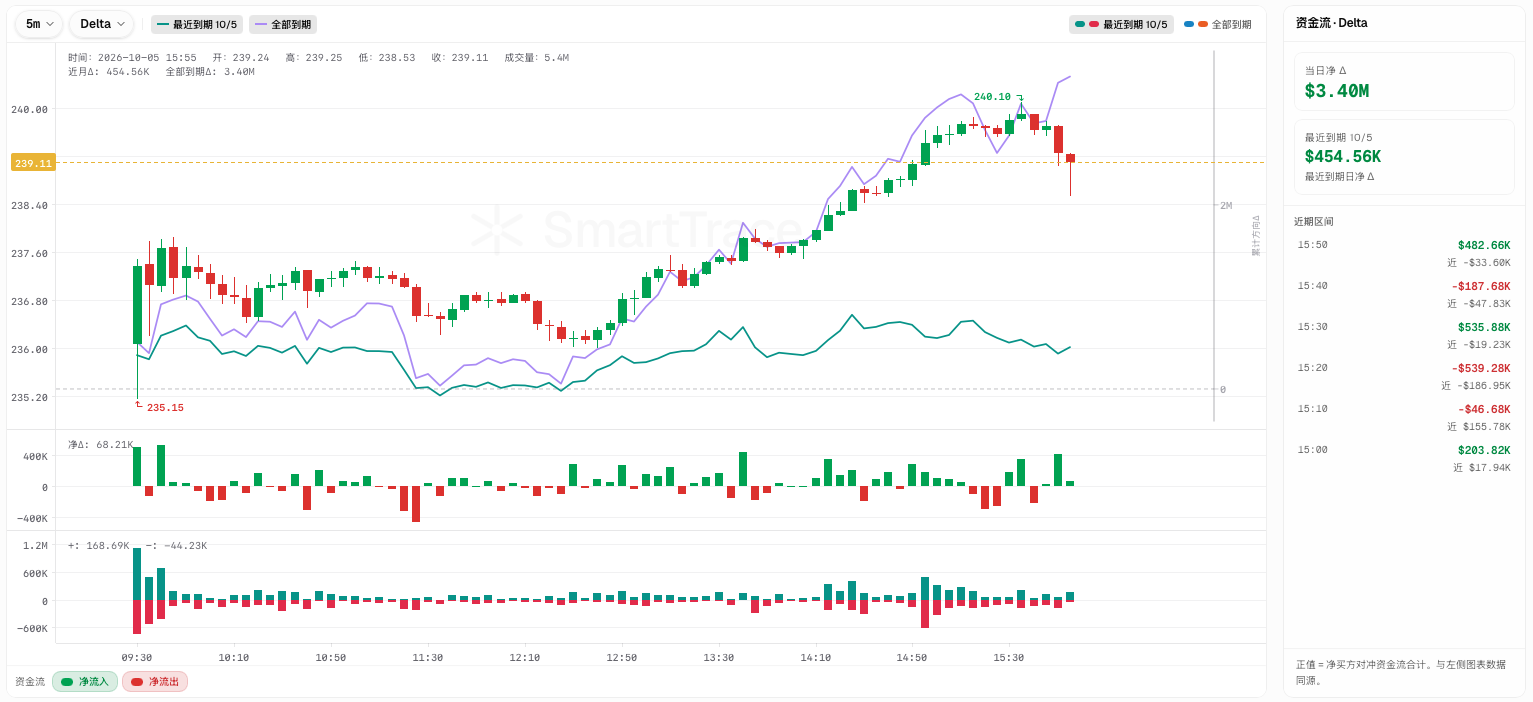Click the -$539.28K amount
Image resolution: width=1533 pixels, height=702 pixels.
[x=1481, y=368]
